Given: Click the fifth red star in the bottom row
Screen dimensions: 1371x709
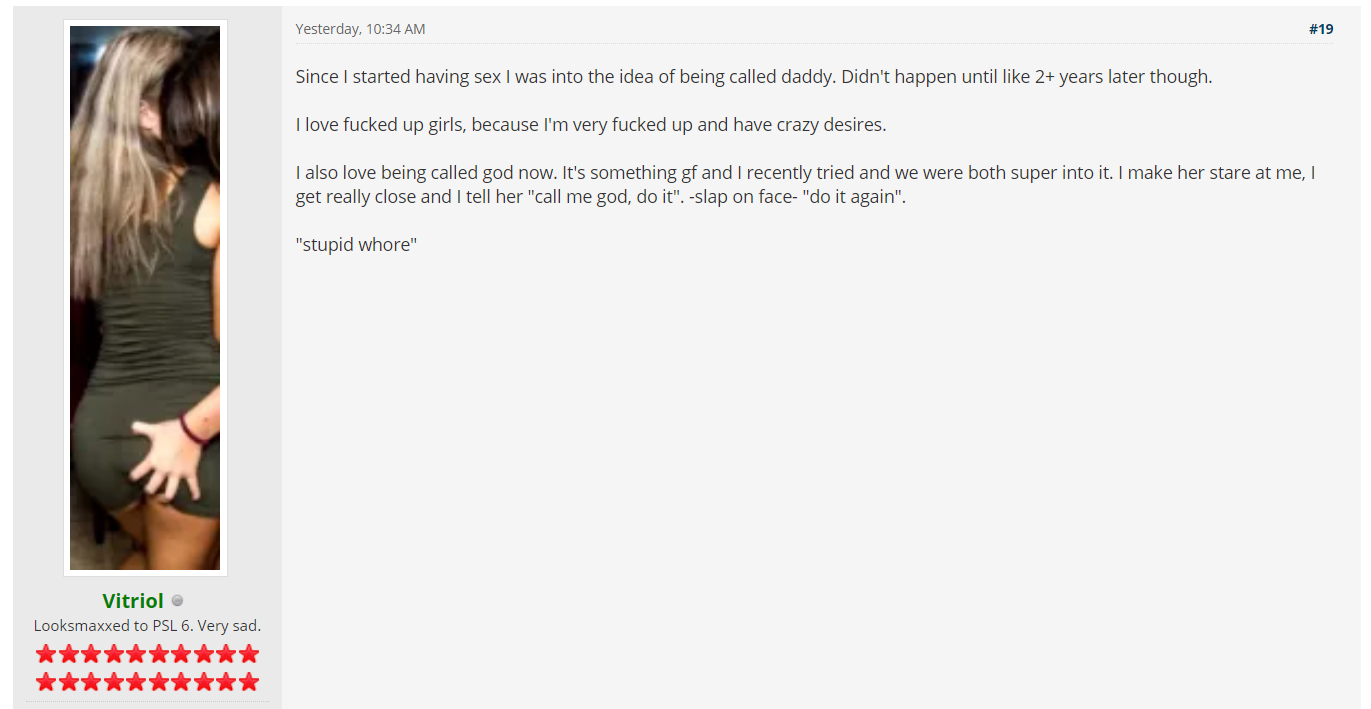Looking at the screenshot, I should (136, 682).
